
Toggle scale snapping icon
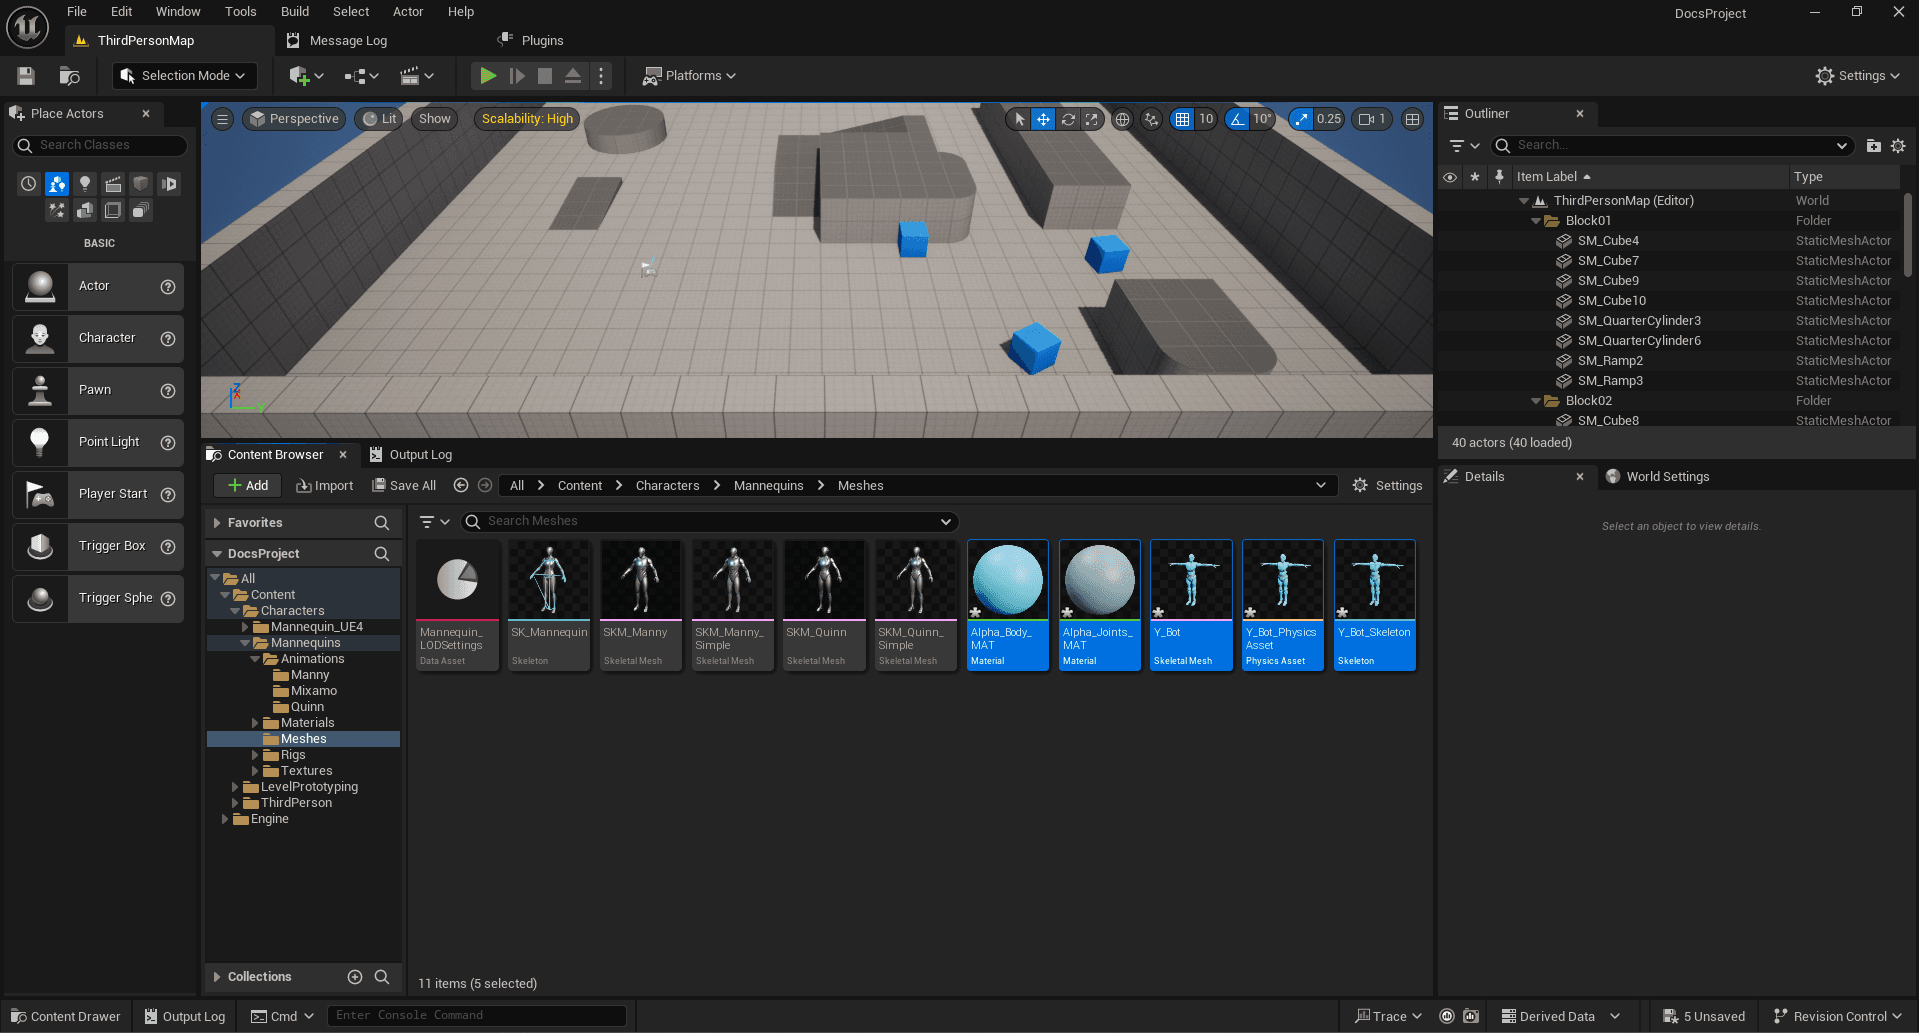(1301, 119)
